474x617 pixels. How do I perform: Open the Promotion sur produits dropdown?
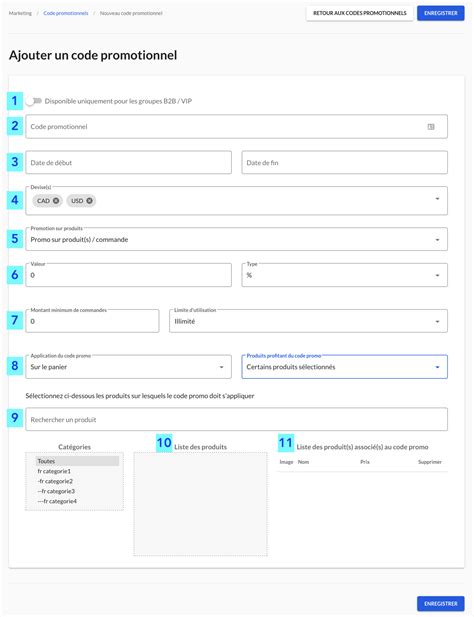(236, 239)
